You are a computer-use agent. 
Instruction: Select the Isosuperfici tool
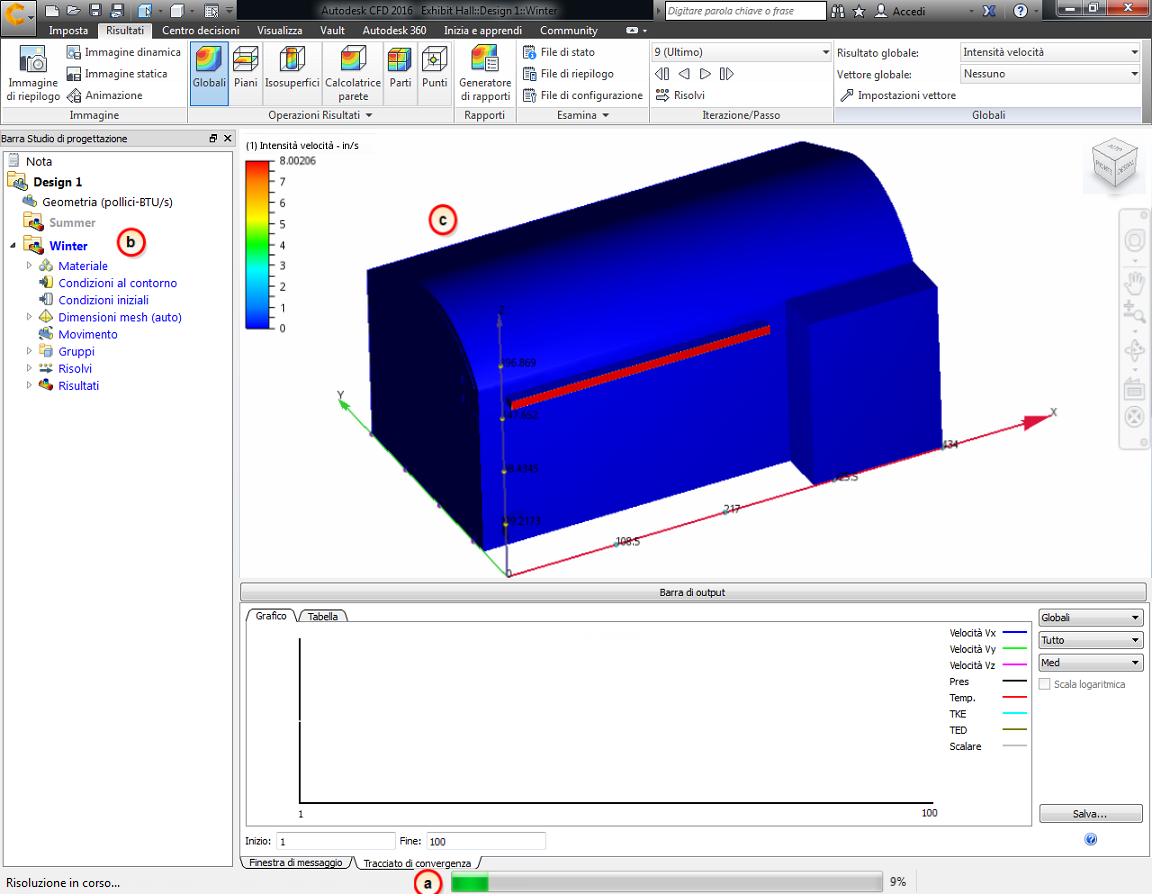click(292, 73)
